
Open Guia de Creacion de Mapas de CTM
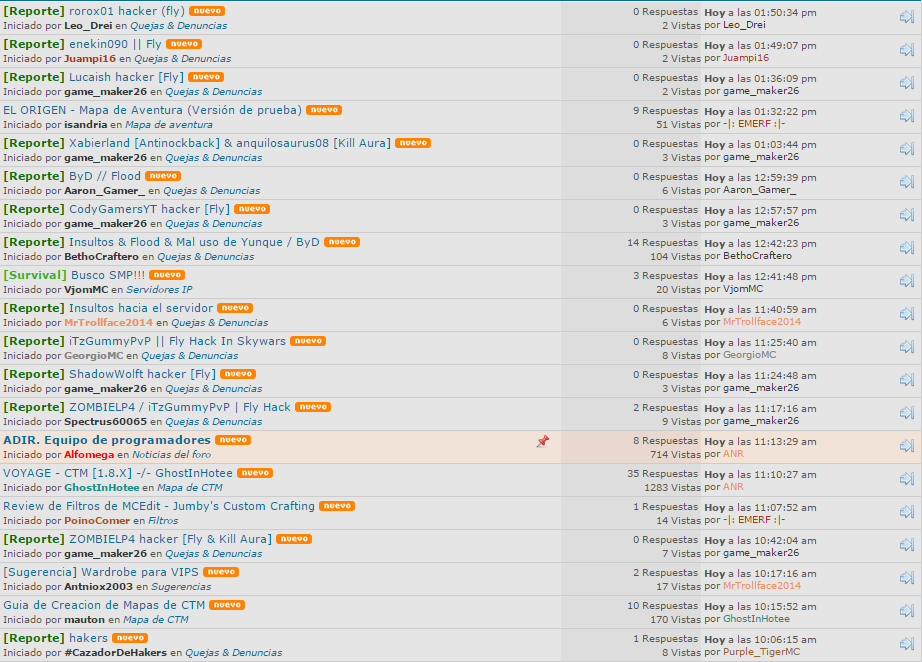[x=104, y=605]
